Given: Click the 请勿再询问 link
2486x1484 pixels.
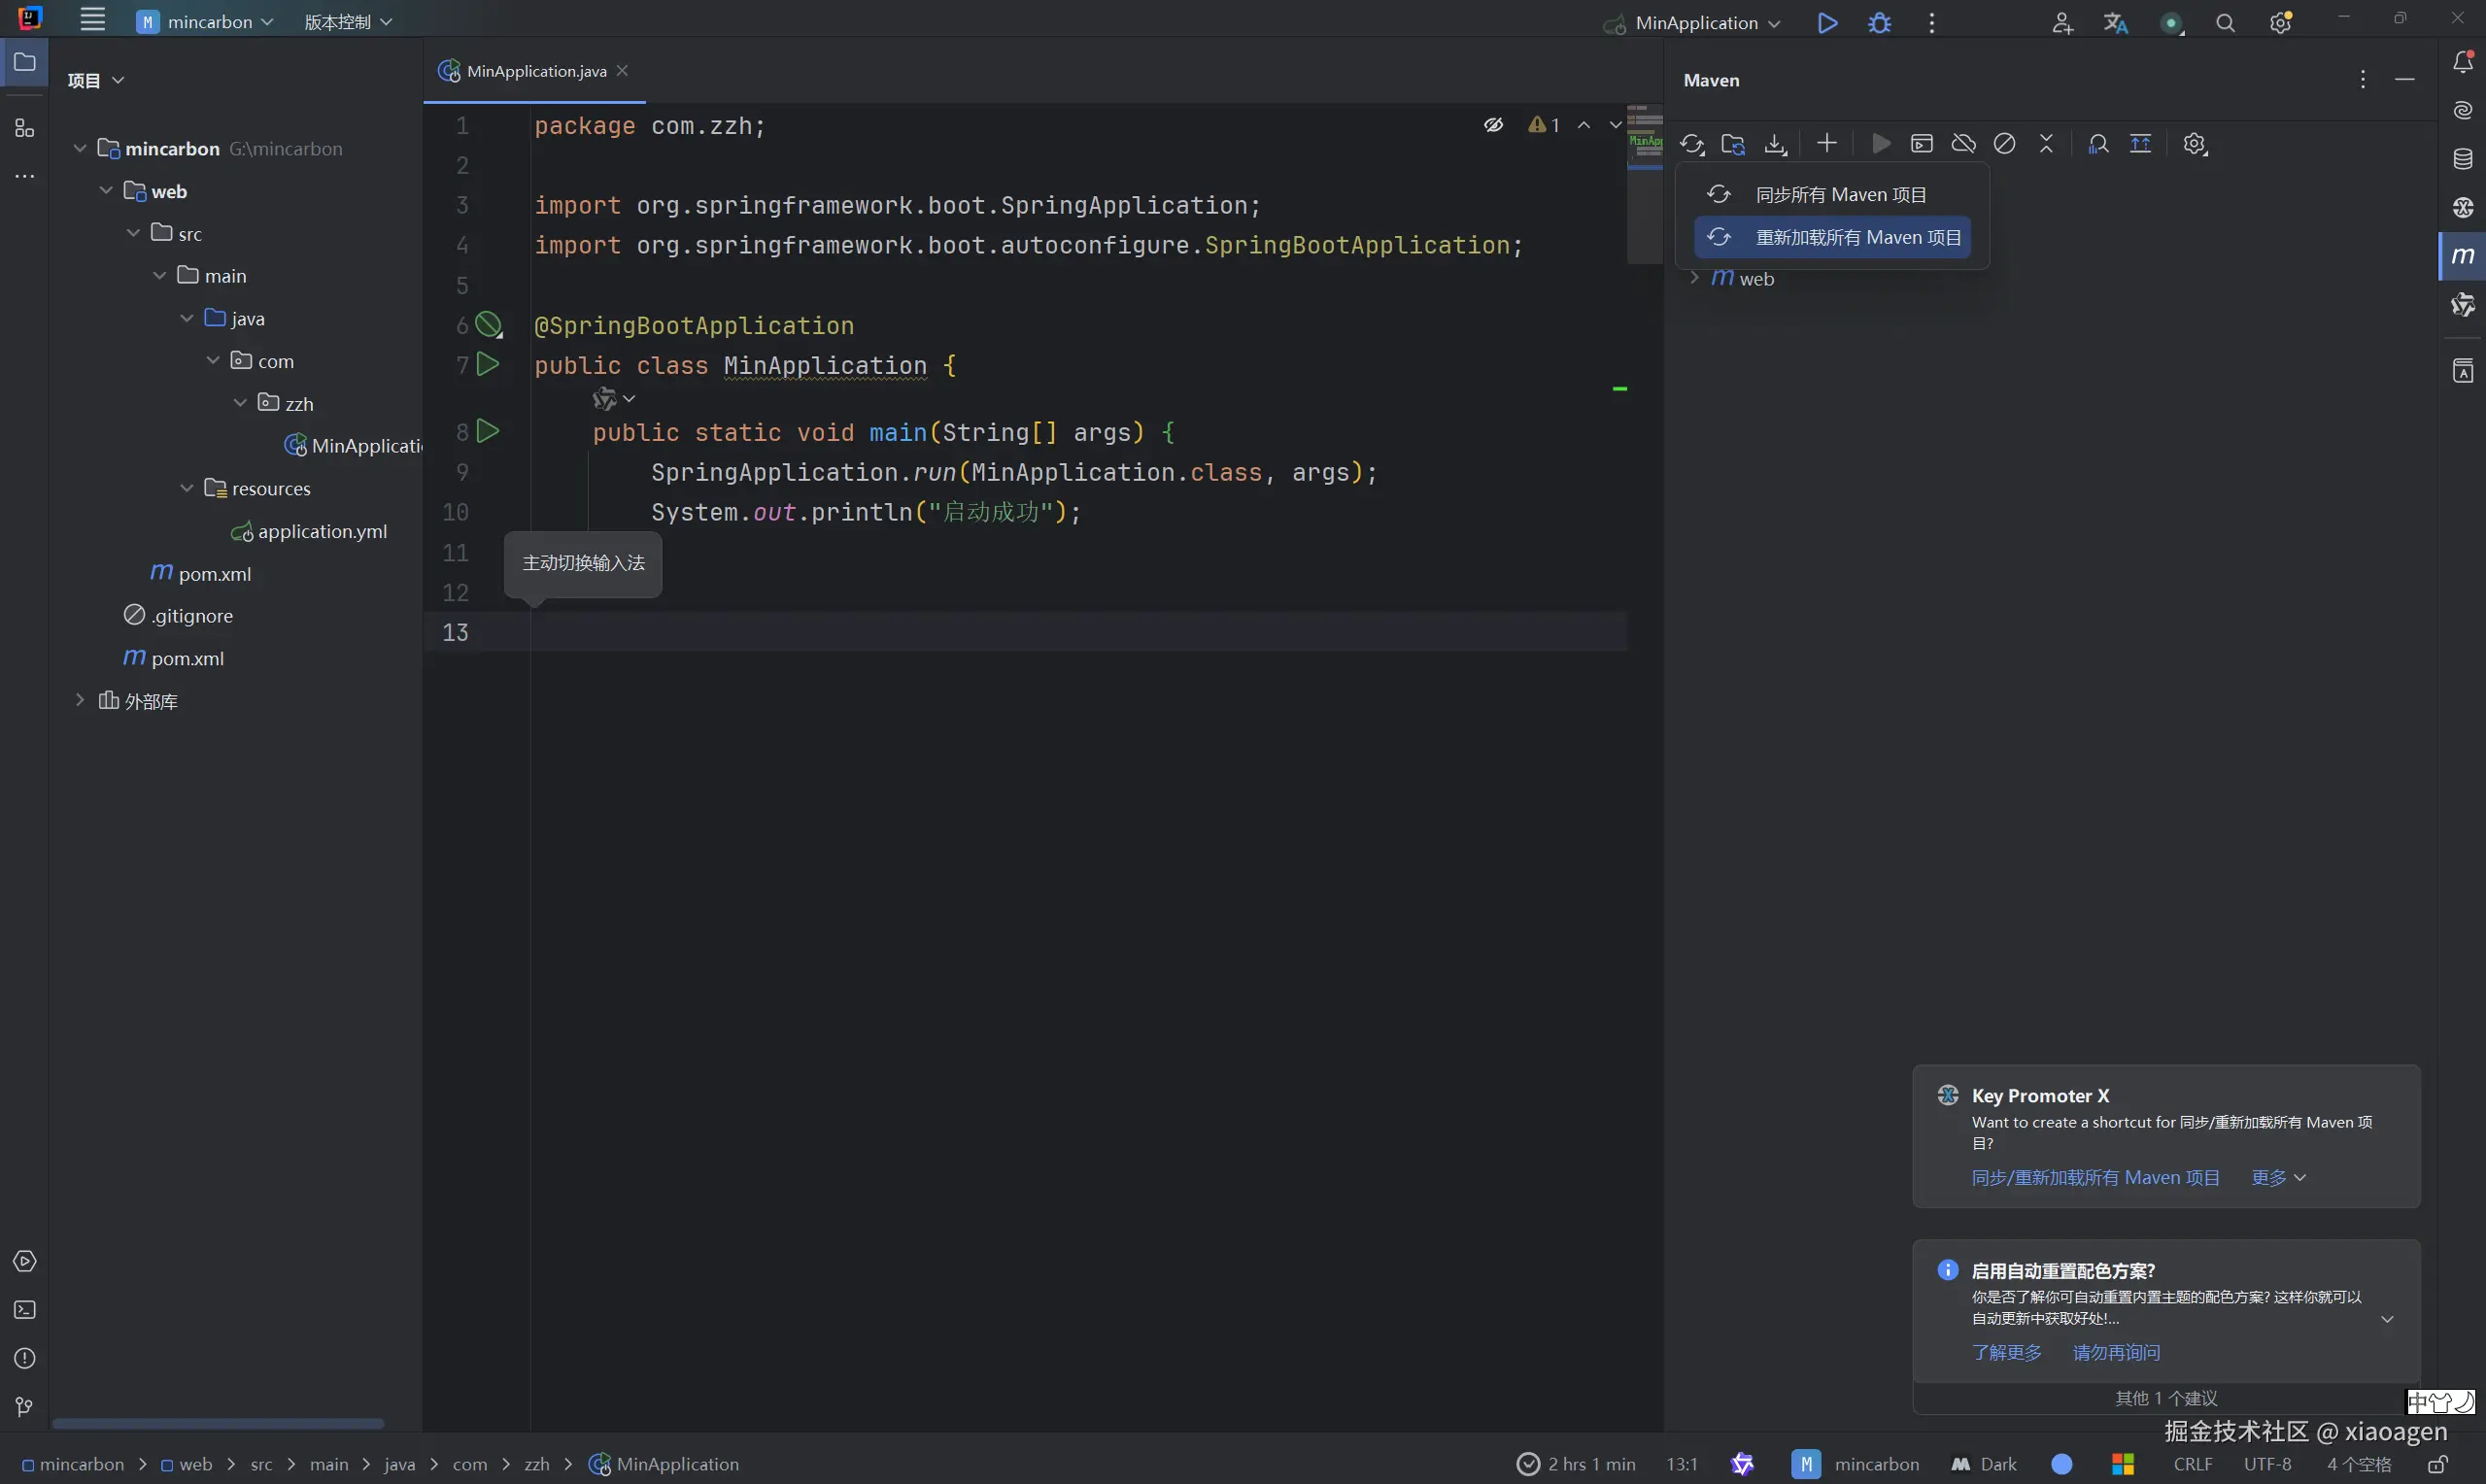Looking at the screenshot, I should (2116, 1353).
